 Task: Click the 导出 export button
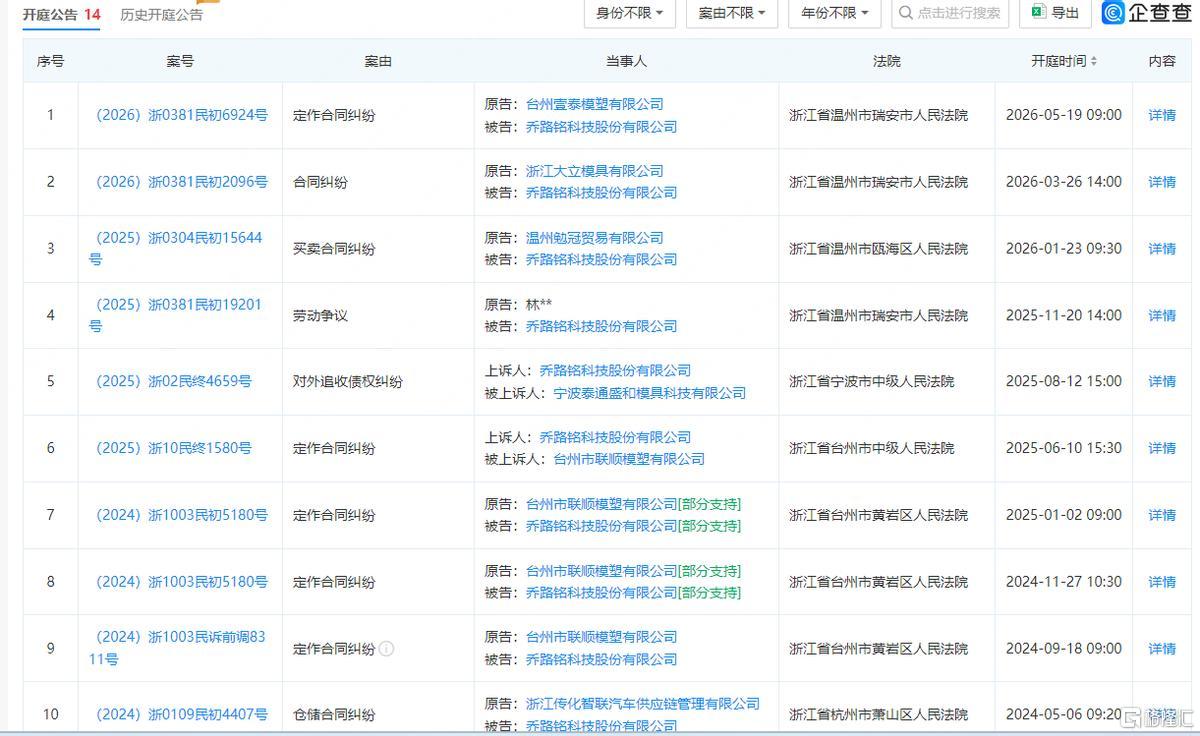[x=1055, y=13]
